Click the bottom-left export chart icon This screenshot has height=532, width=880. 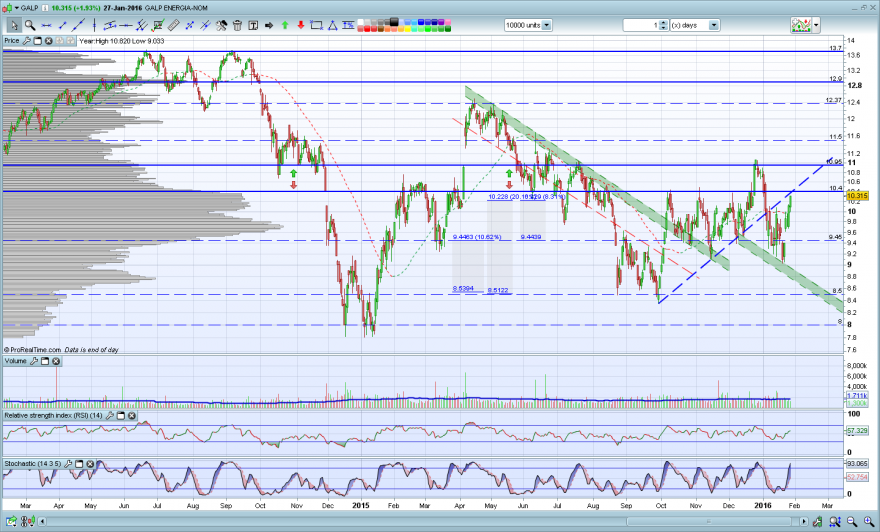(x=11, y=521)
